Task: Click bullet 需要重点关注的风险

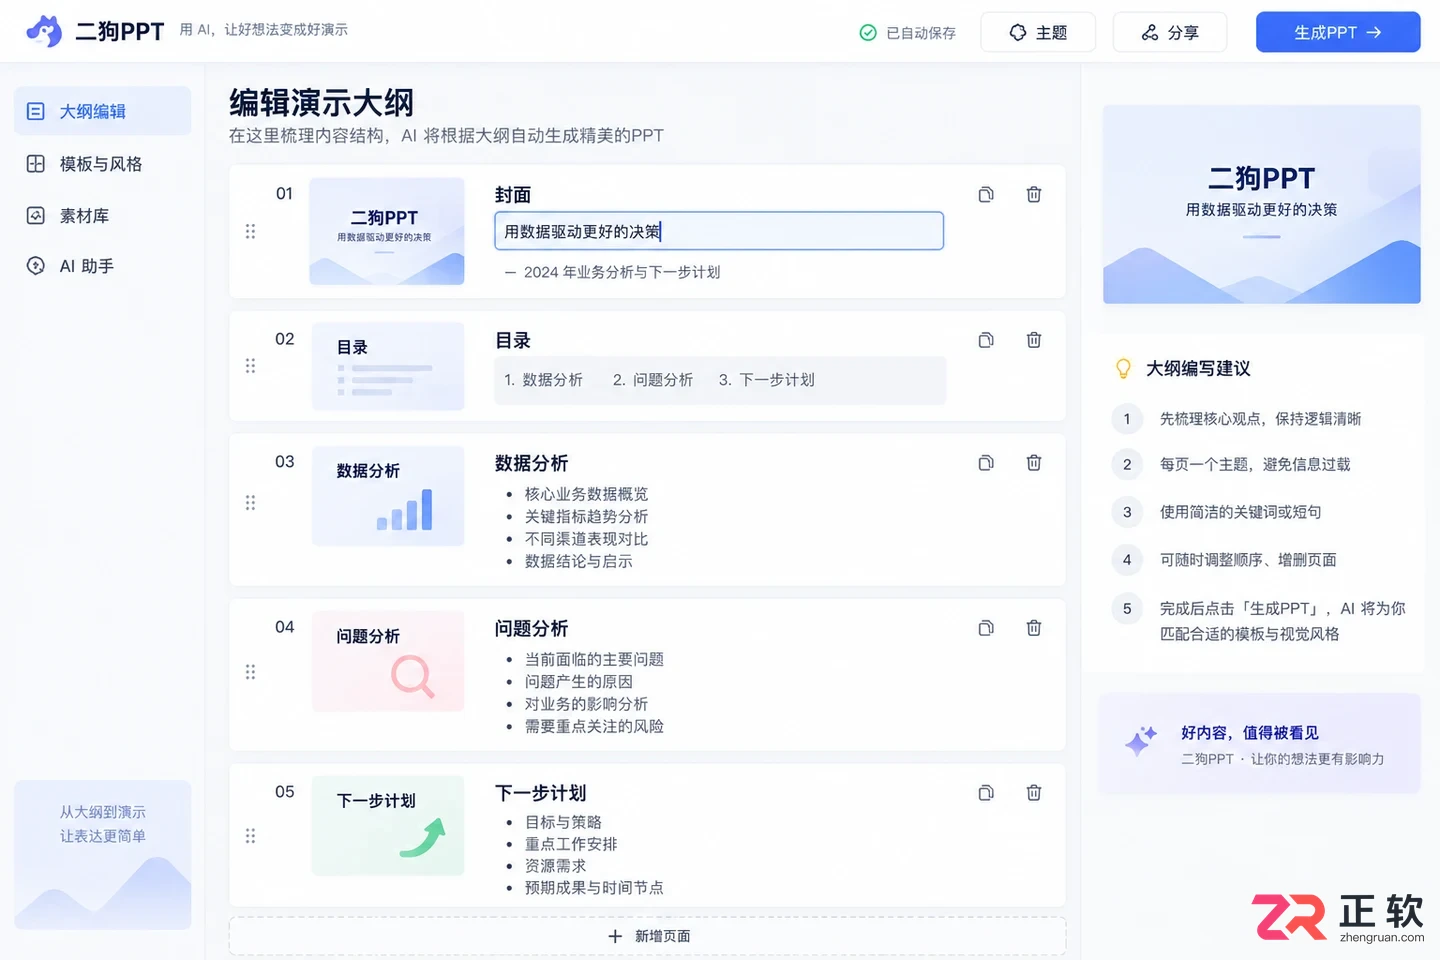Action: [594, 726]
